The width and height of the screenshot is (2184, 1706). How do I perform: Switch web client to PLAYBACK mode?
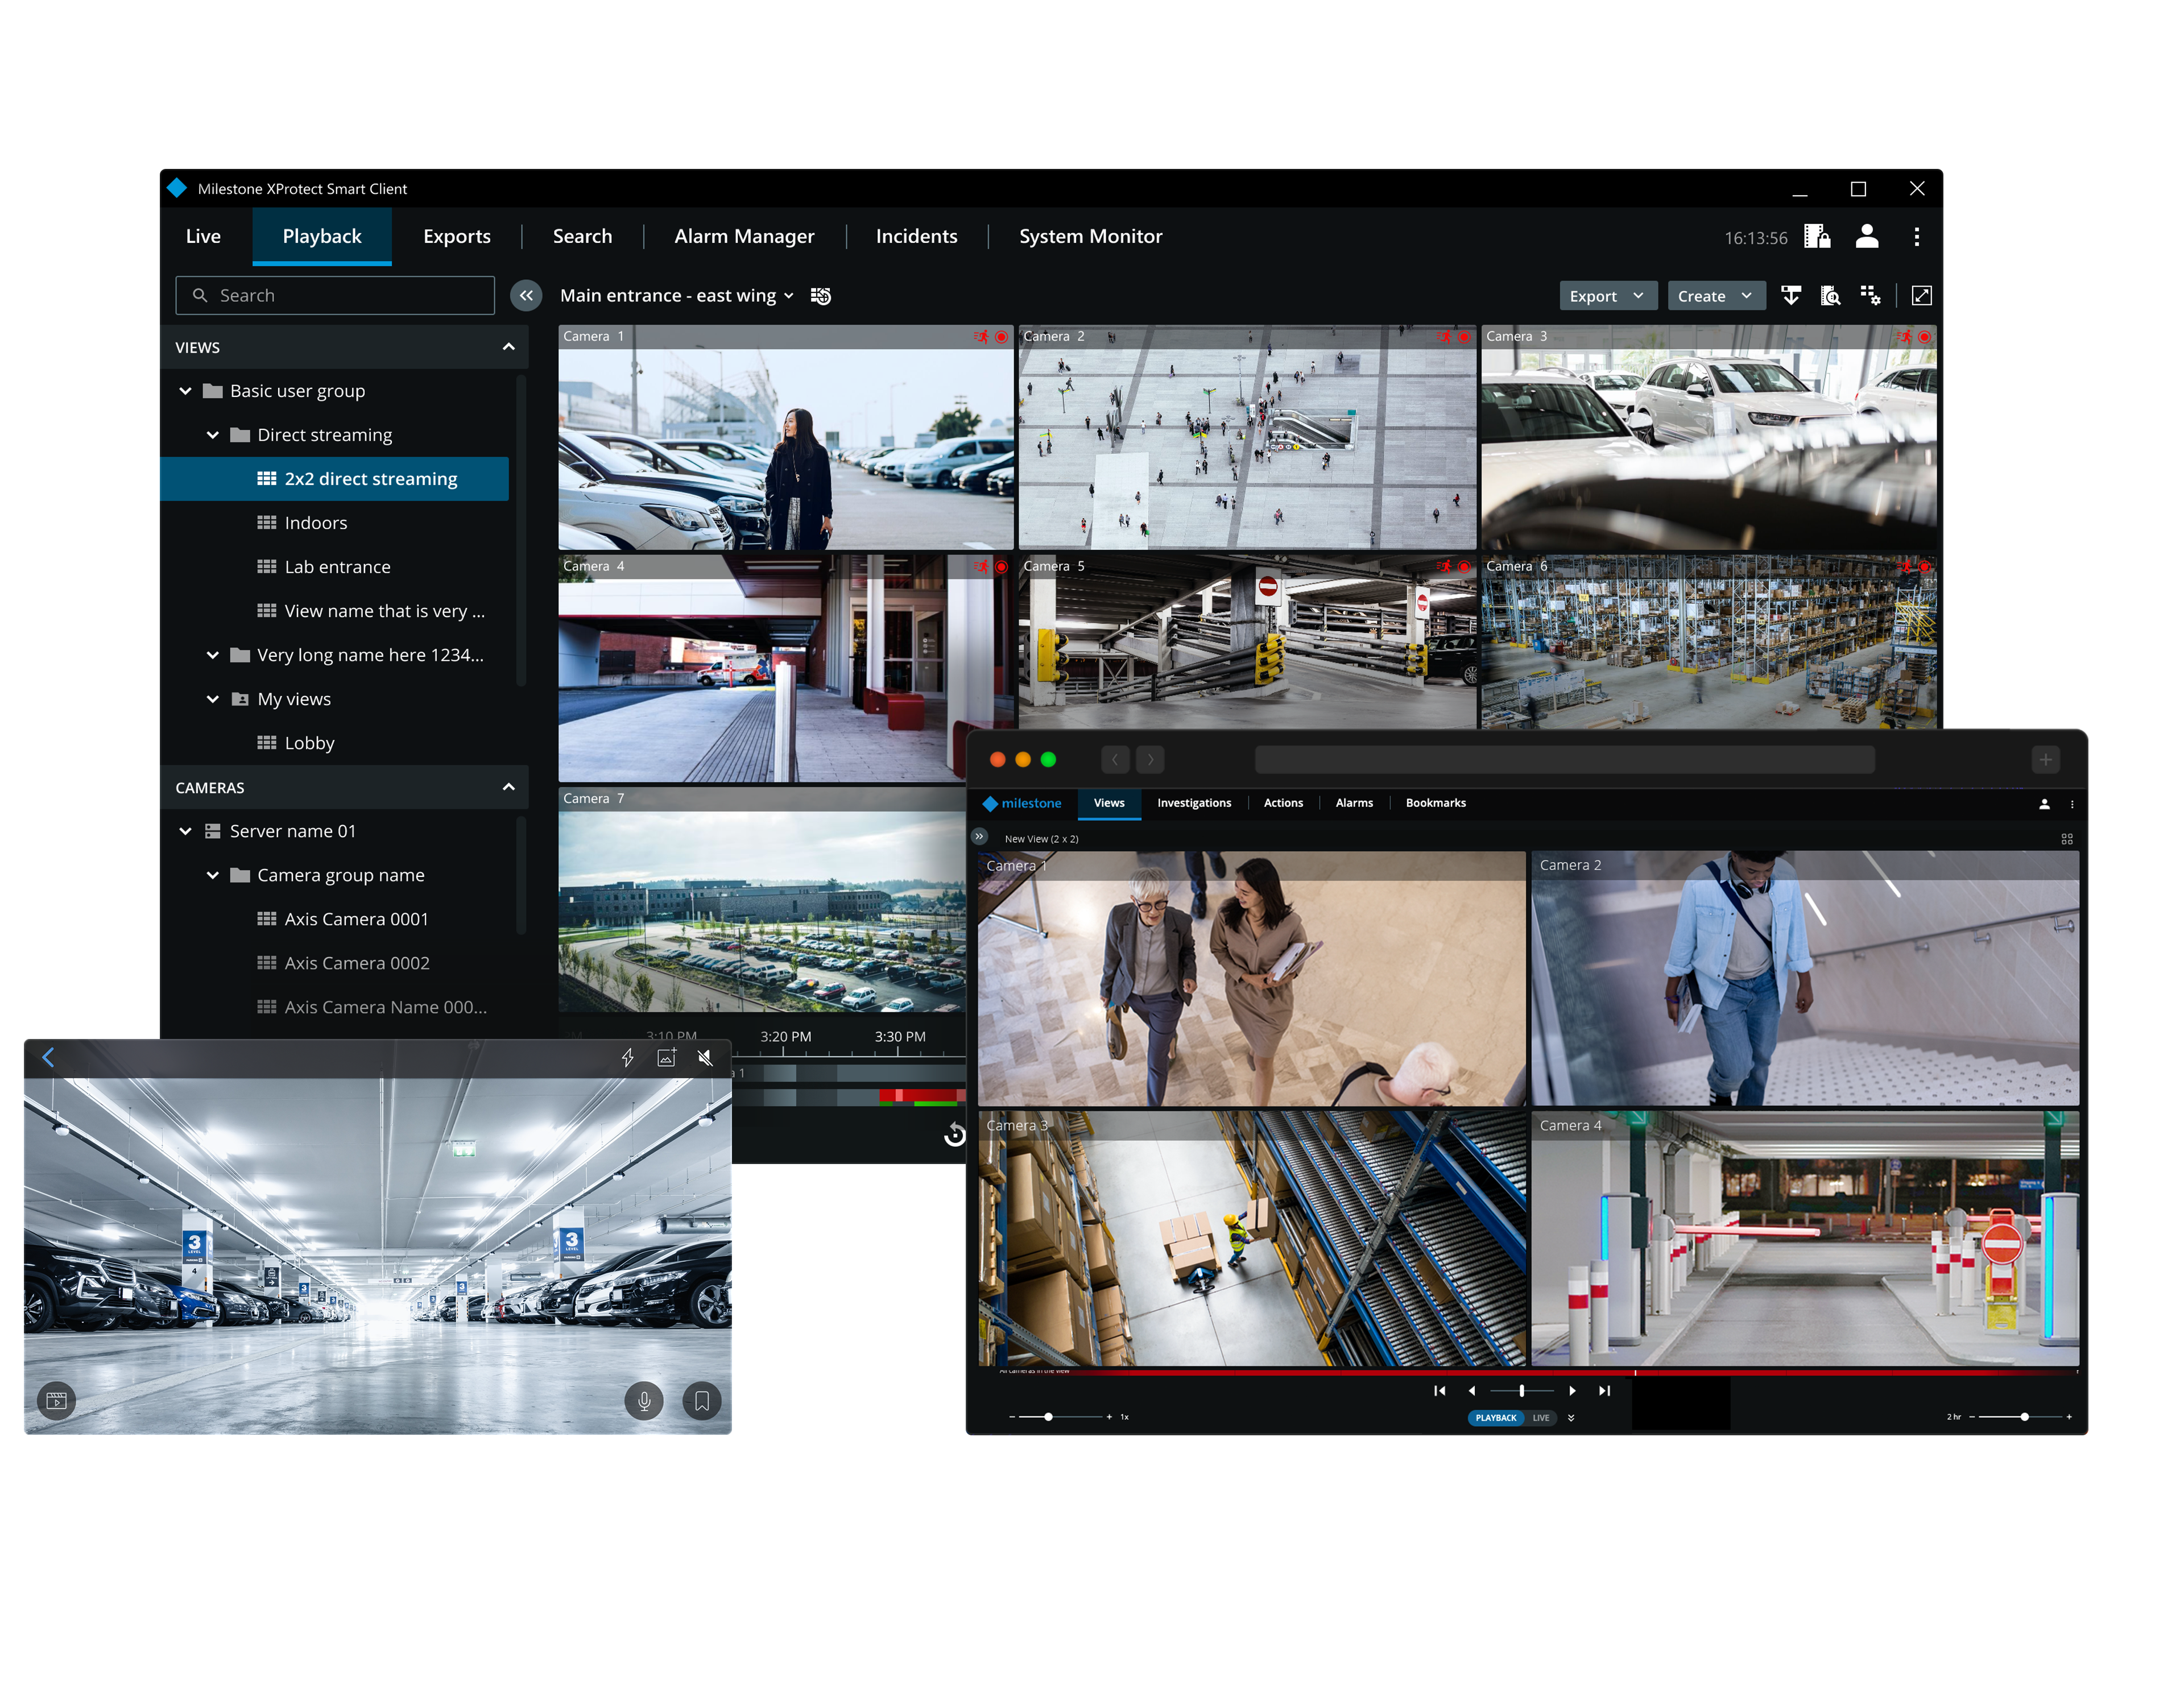(x=1495, y=1418)
